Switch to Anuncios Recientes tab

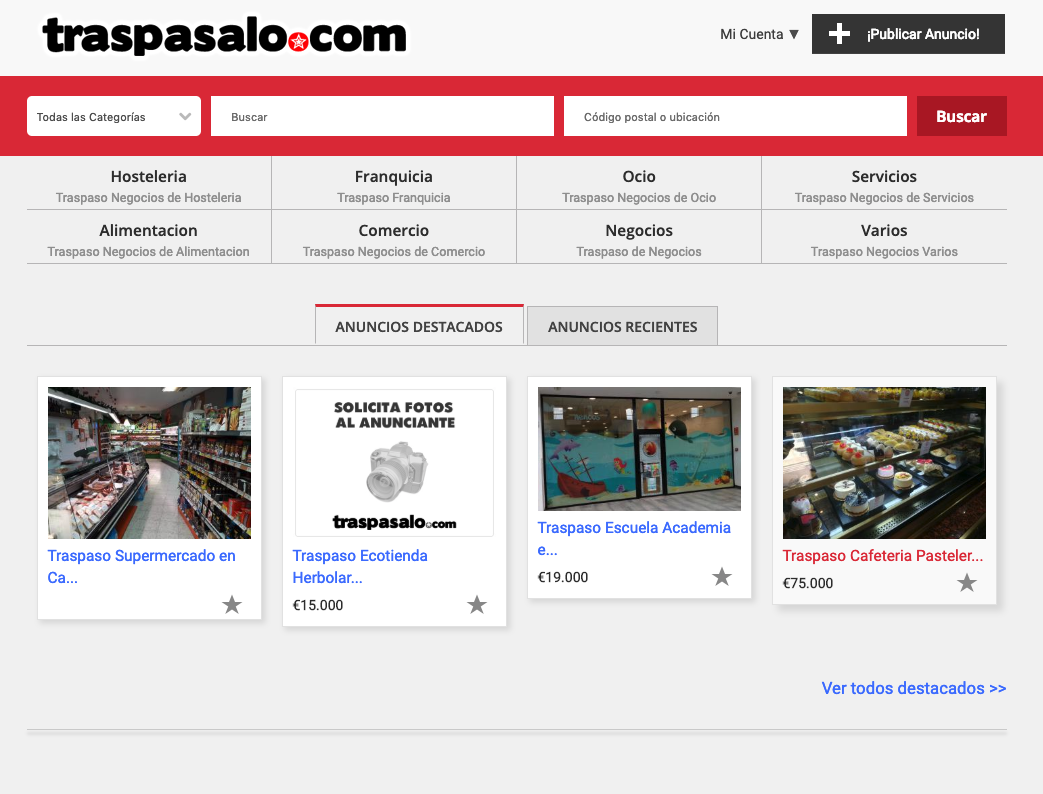pyautogui.click(x=623, y=326)
